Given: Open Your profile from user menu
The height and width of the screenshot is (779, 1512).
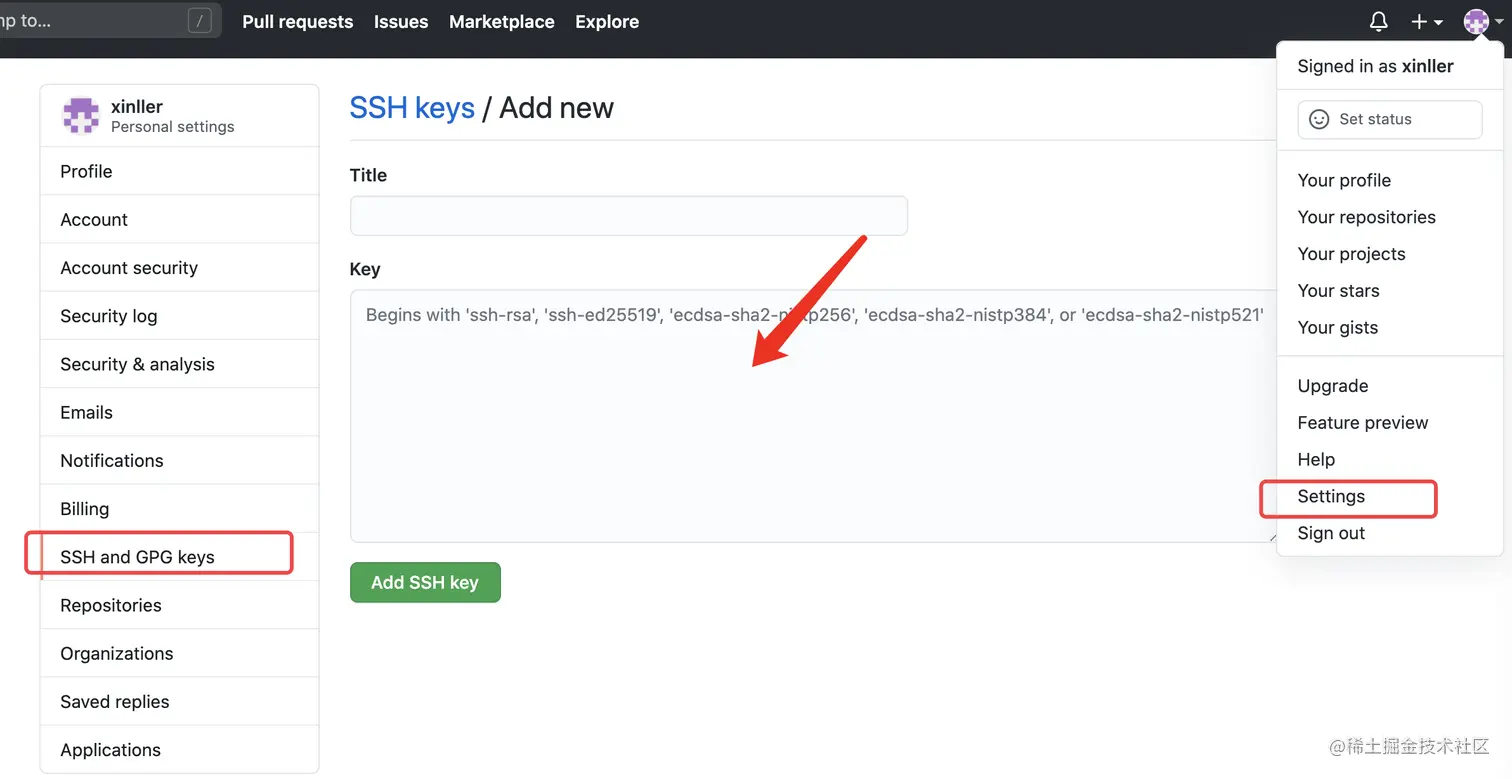Looking at the screenshot, I should click(1389, 180).
